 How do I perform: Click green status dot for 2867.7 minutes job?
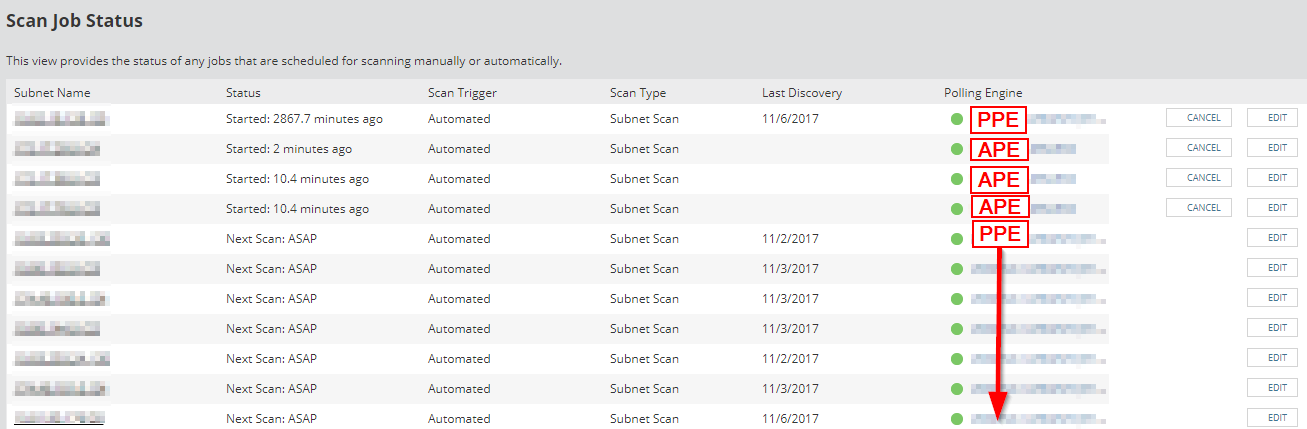[957, 120]
